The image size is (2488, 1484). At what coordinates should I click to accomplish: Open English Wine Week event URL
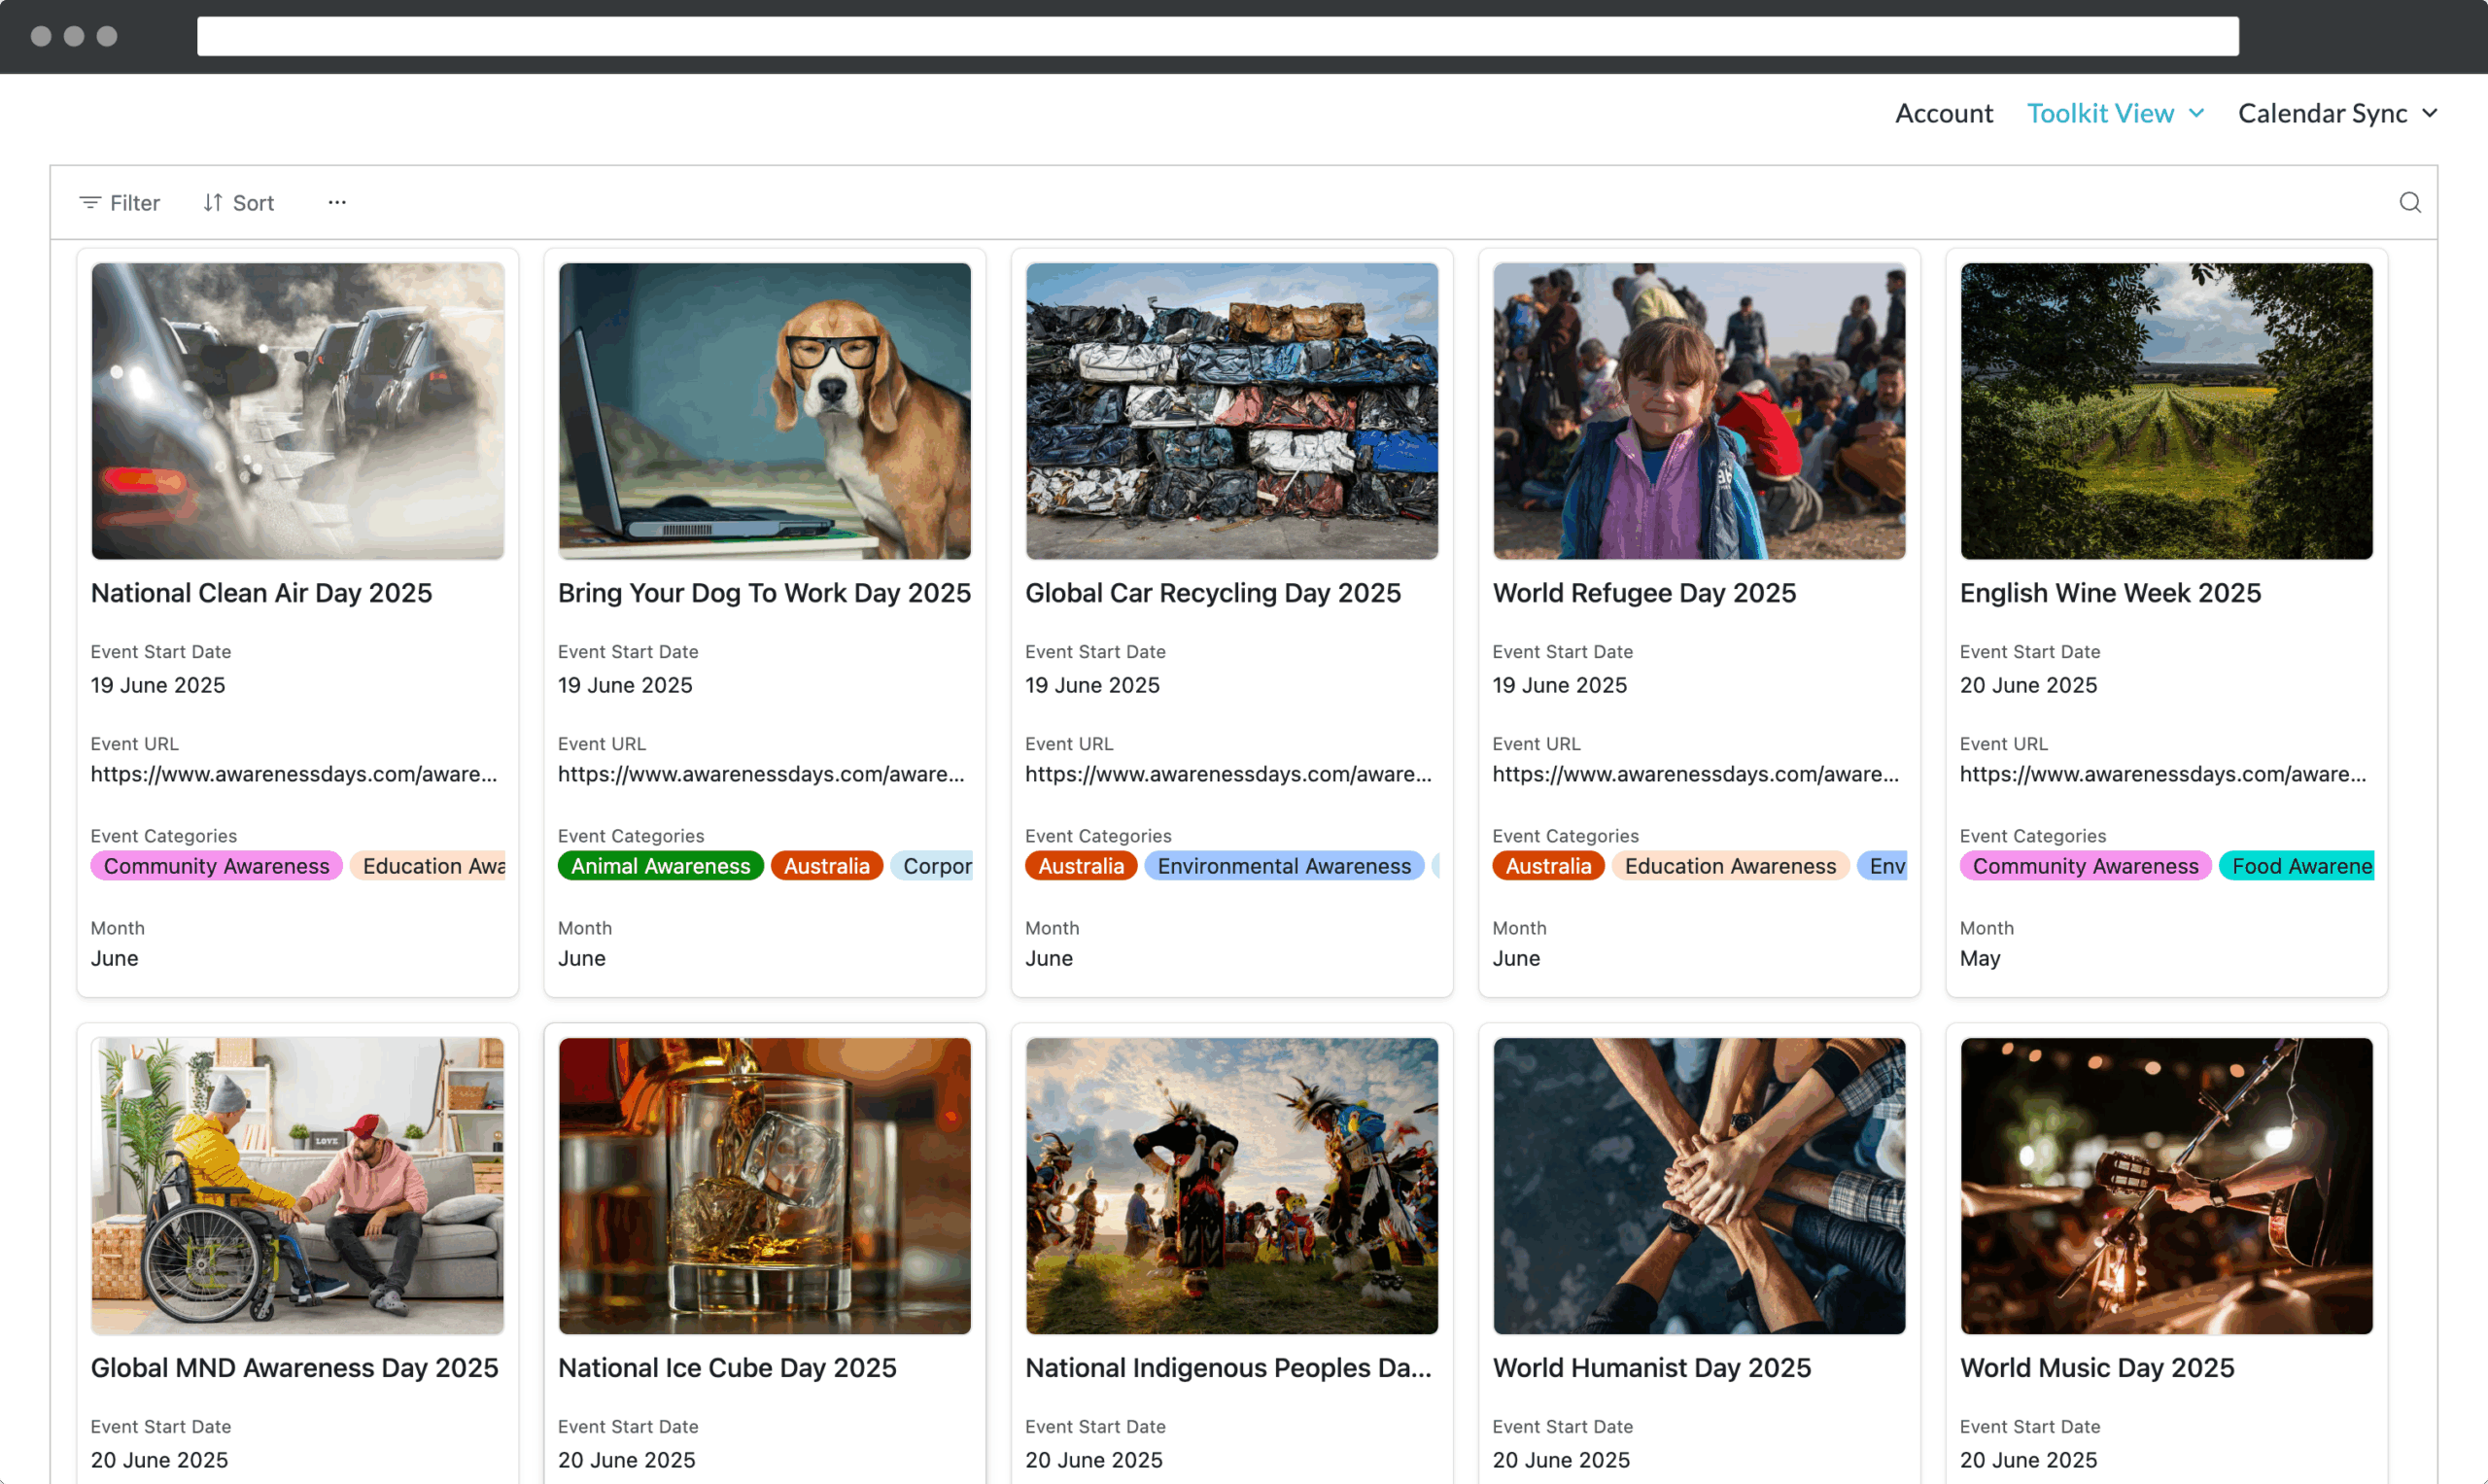(x=2162, y=774)
